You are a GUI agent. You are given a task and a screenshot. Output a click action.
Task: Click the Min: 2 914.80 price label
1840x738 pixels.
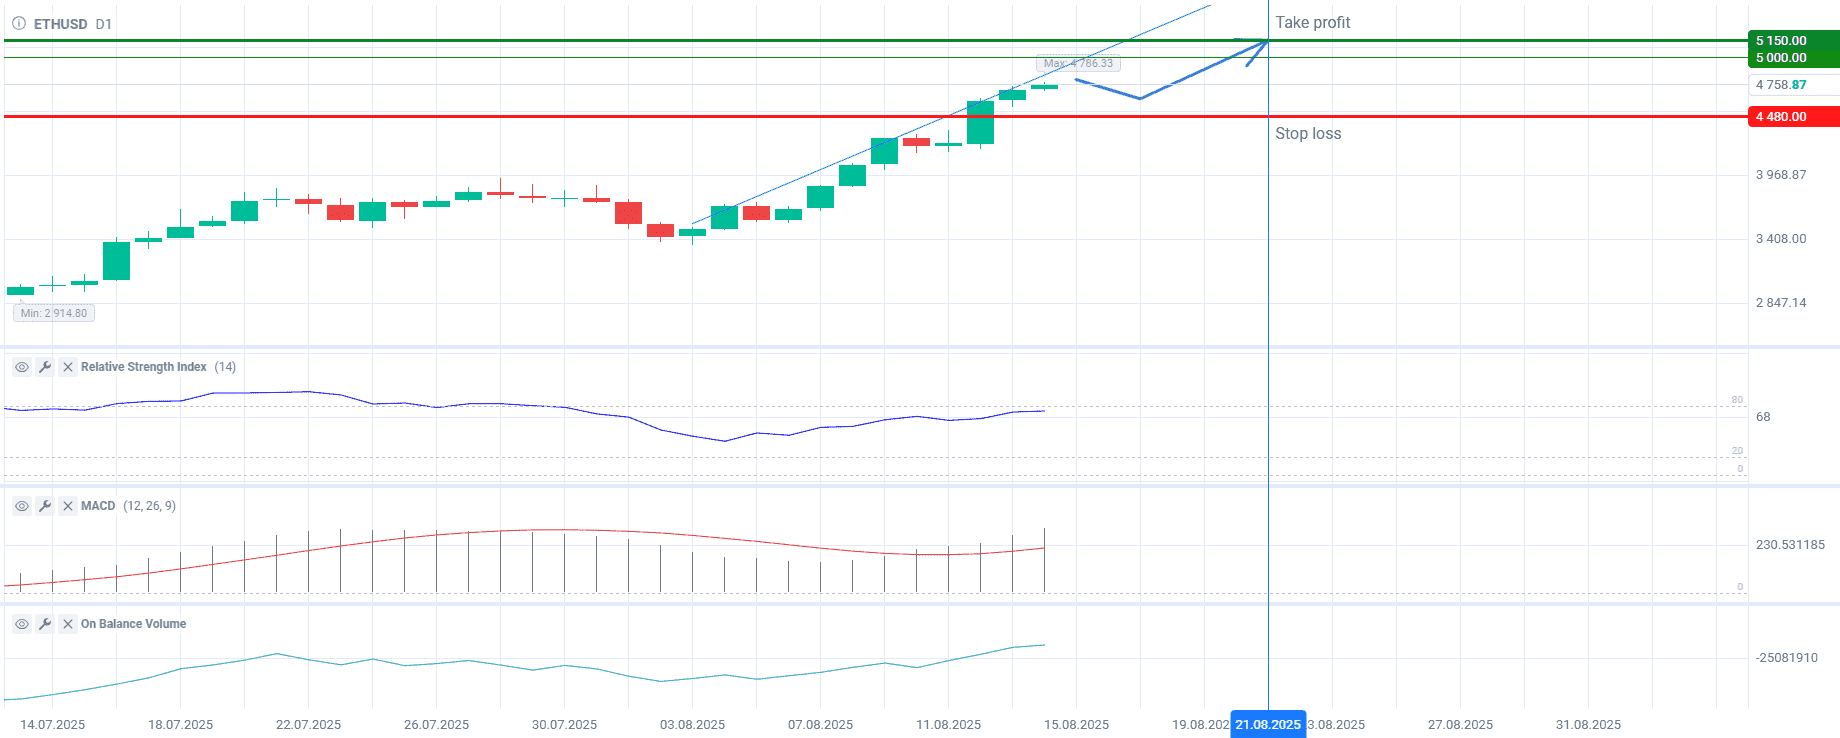[54, 313]
